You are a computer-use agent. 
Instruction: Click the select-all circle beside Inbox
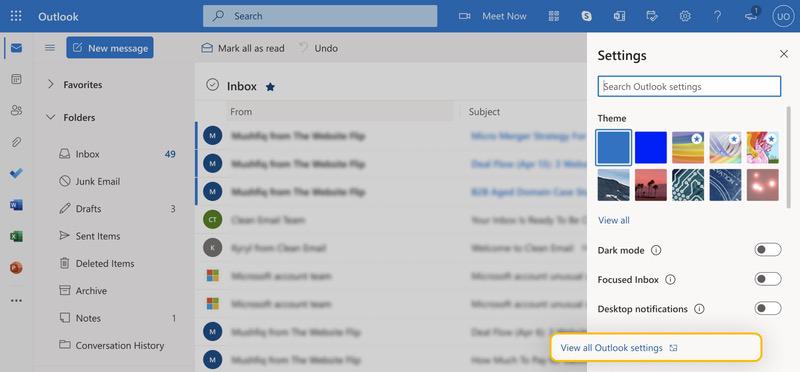pyautogui.click(x=212, y=85)
